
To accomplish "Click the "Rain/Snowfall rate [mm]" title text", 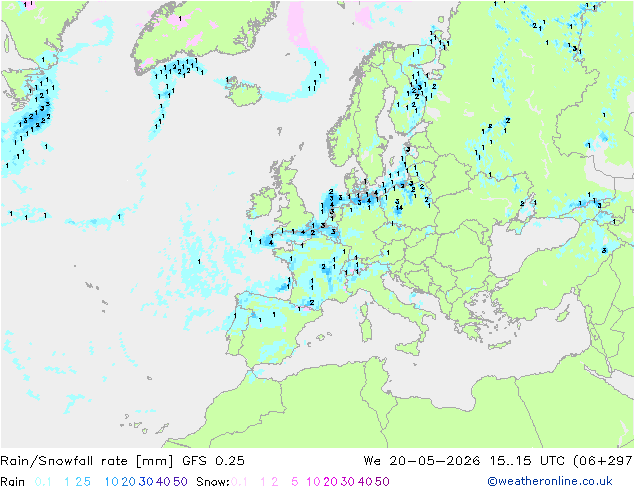I will click(87, 461).
